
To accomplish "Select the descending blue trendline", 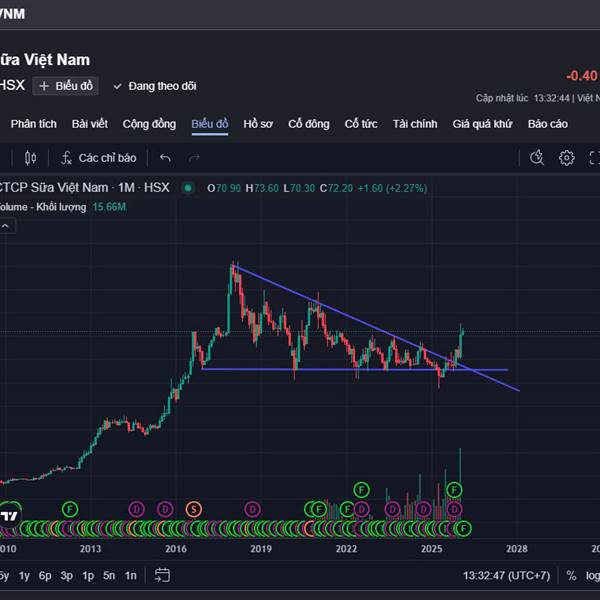I will tap(375, 328).
